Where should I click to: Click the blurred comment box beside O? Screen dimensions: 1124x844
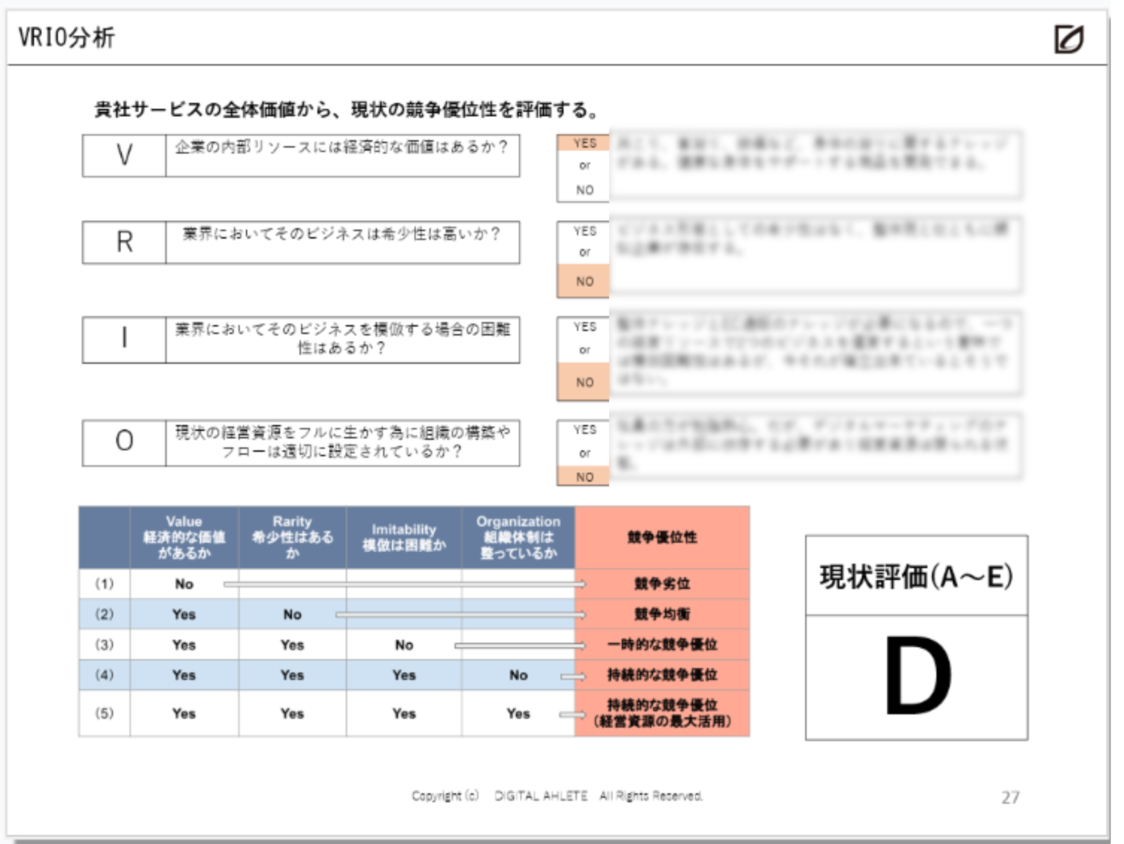point(816,445)
